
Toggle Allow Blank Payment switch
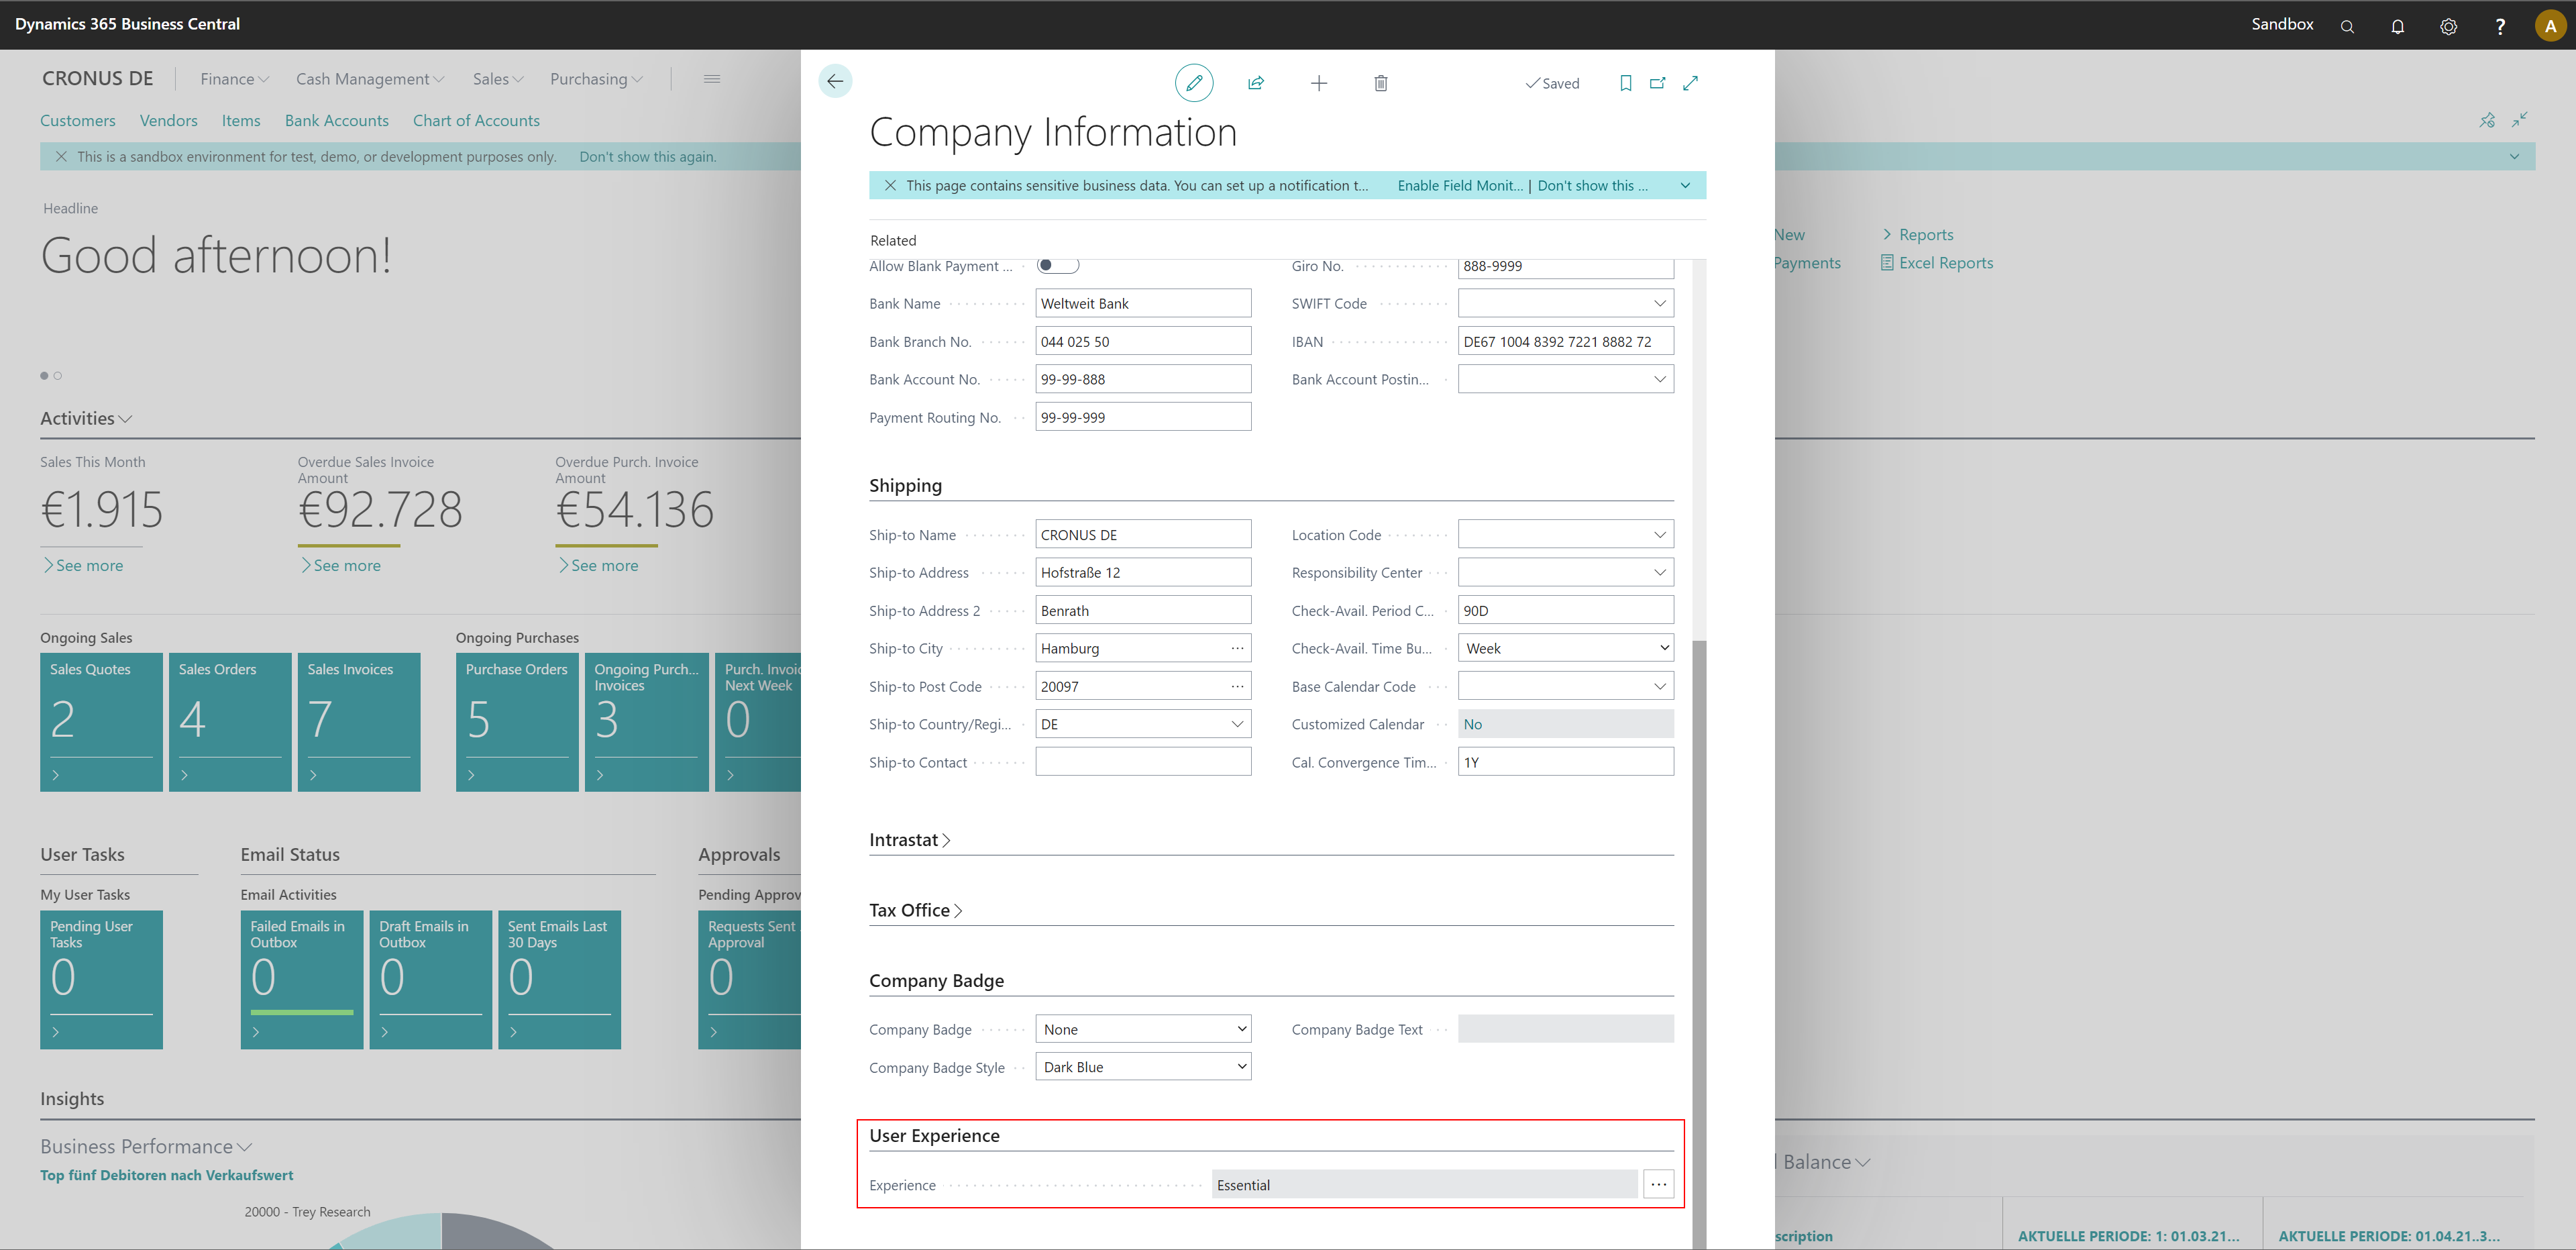1057,265
